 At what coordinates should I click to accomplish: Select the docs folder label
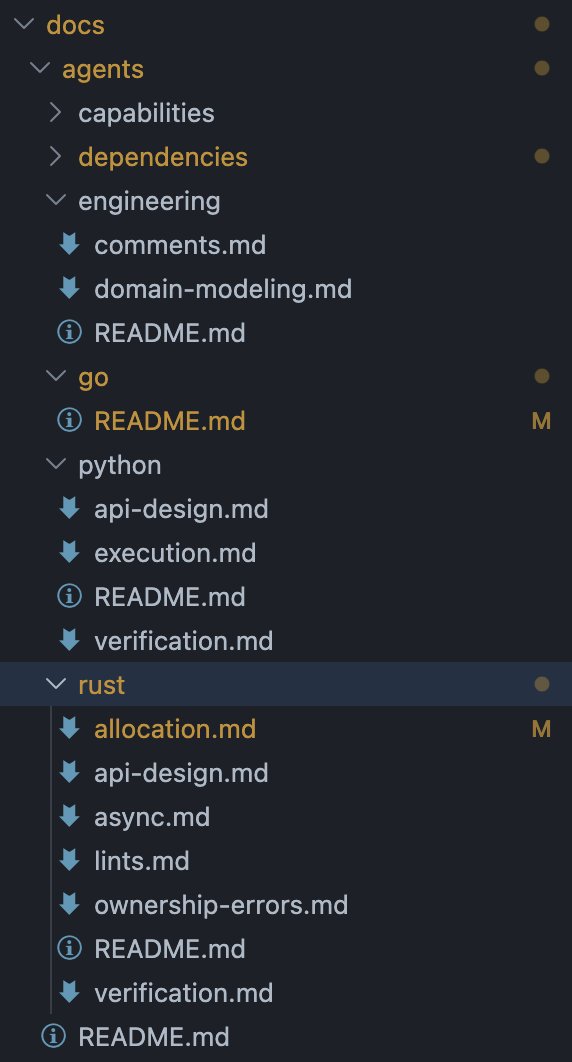point(75,25)
